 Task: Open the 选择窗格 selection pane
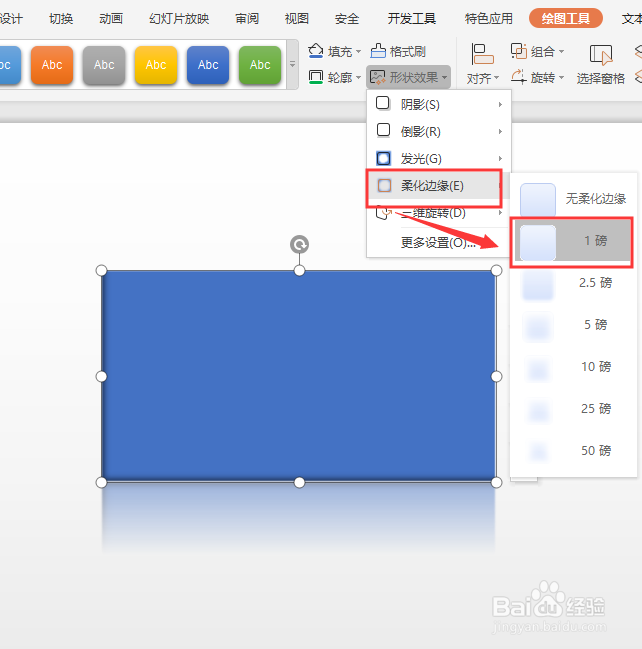click(601, 65)
